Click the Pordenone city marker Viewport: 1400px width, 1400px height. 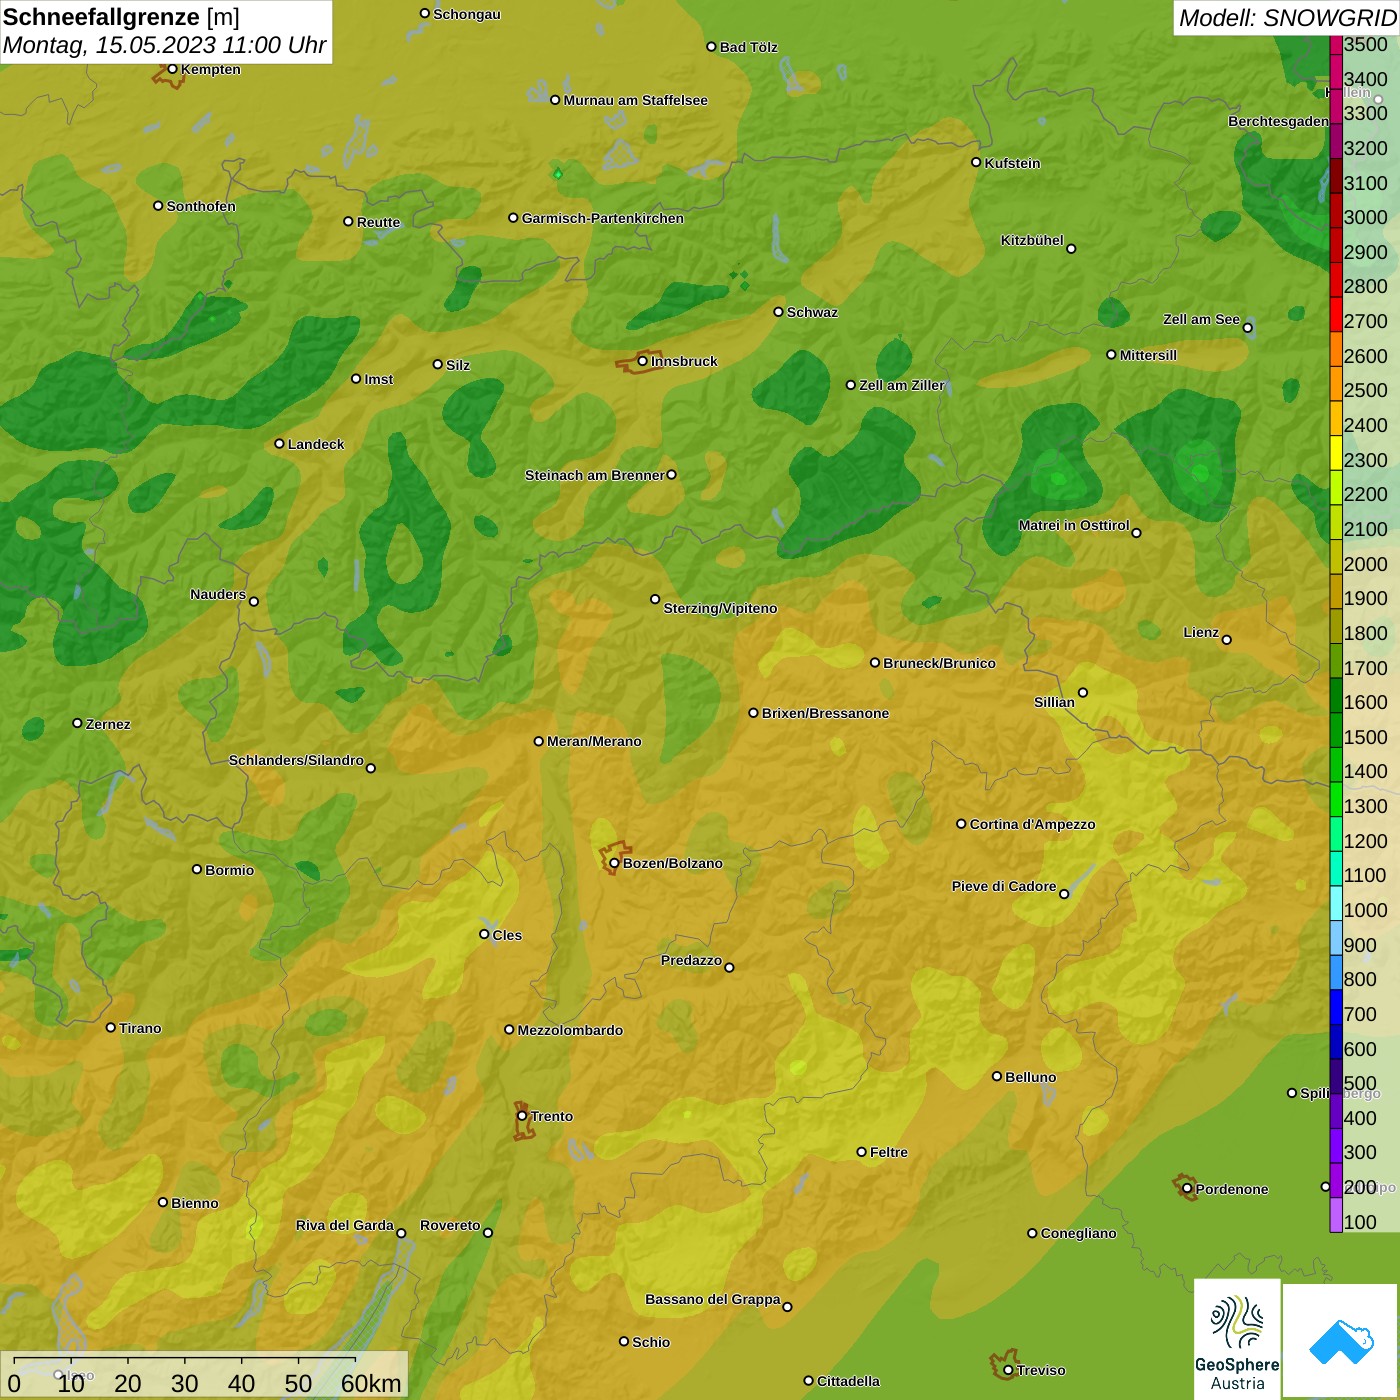tap(1187, 1188)
